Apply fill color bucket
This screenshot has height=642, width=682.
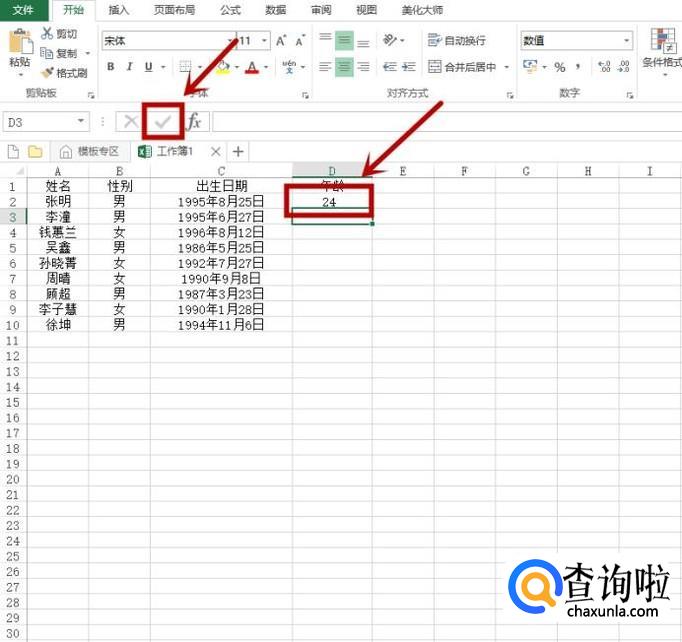223,67
